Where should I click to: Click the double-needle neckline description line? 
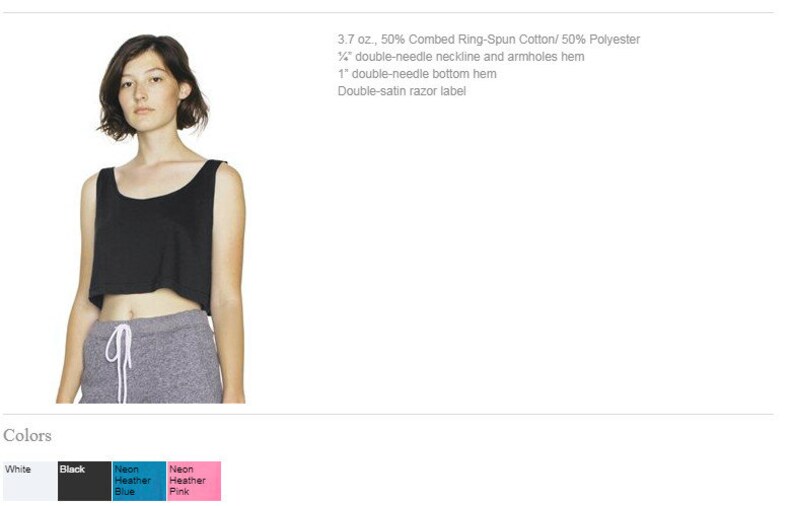click(x=461, y=57)
